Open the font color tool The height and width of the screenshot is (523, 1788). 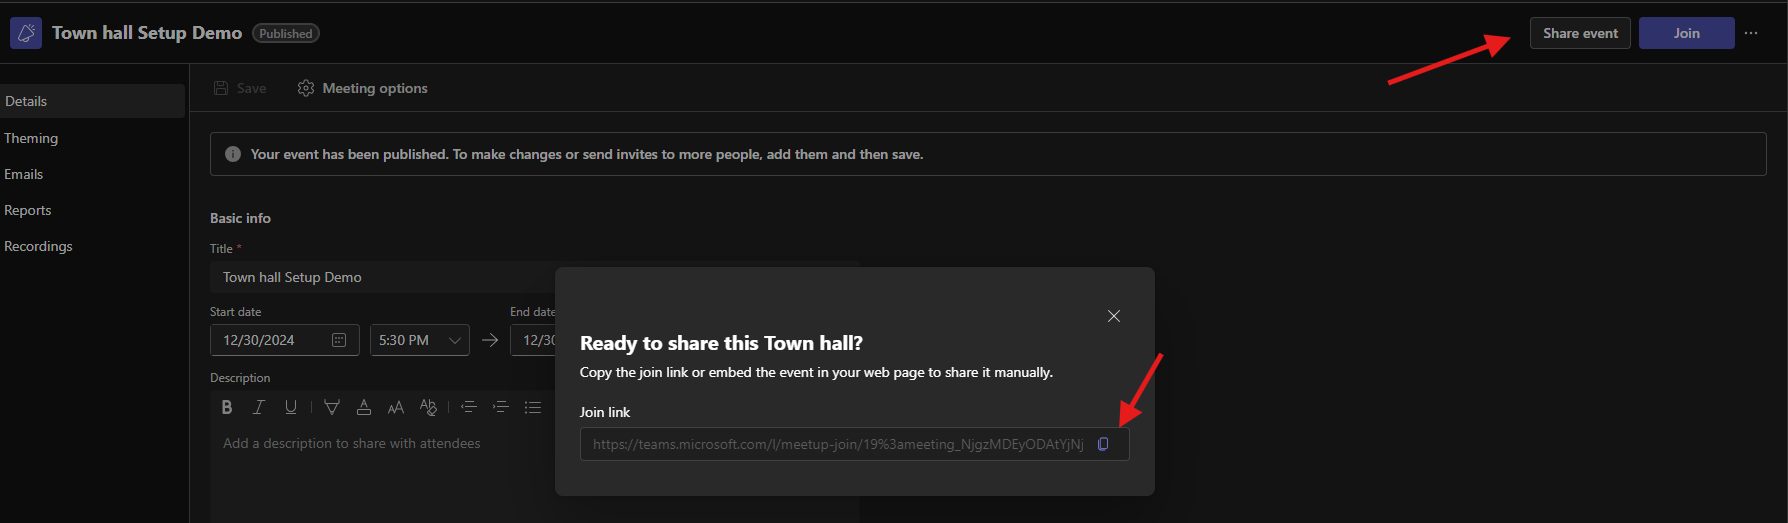point(364,407)
